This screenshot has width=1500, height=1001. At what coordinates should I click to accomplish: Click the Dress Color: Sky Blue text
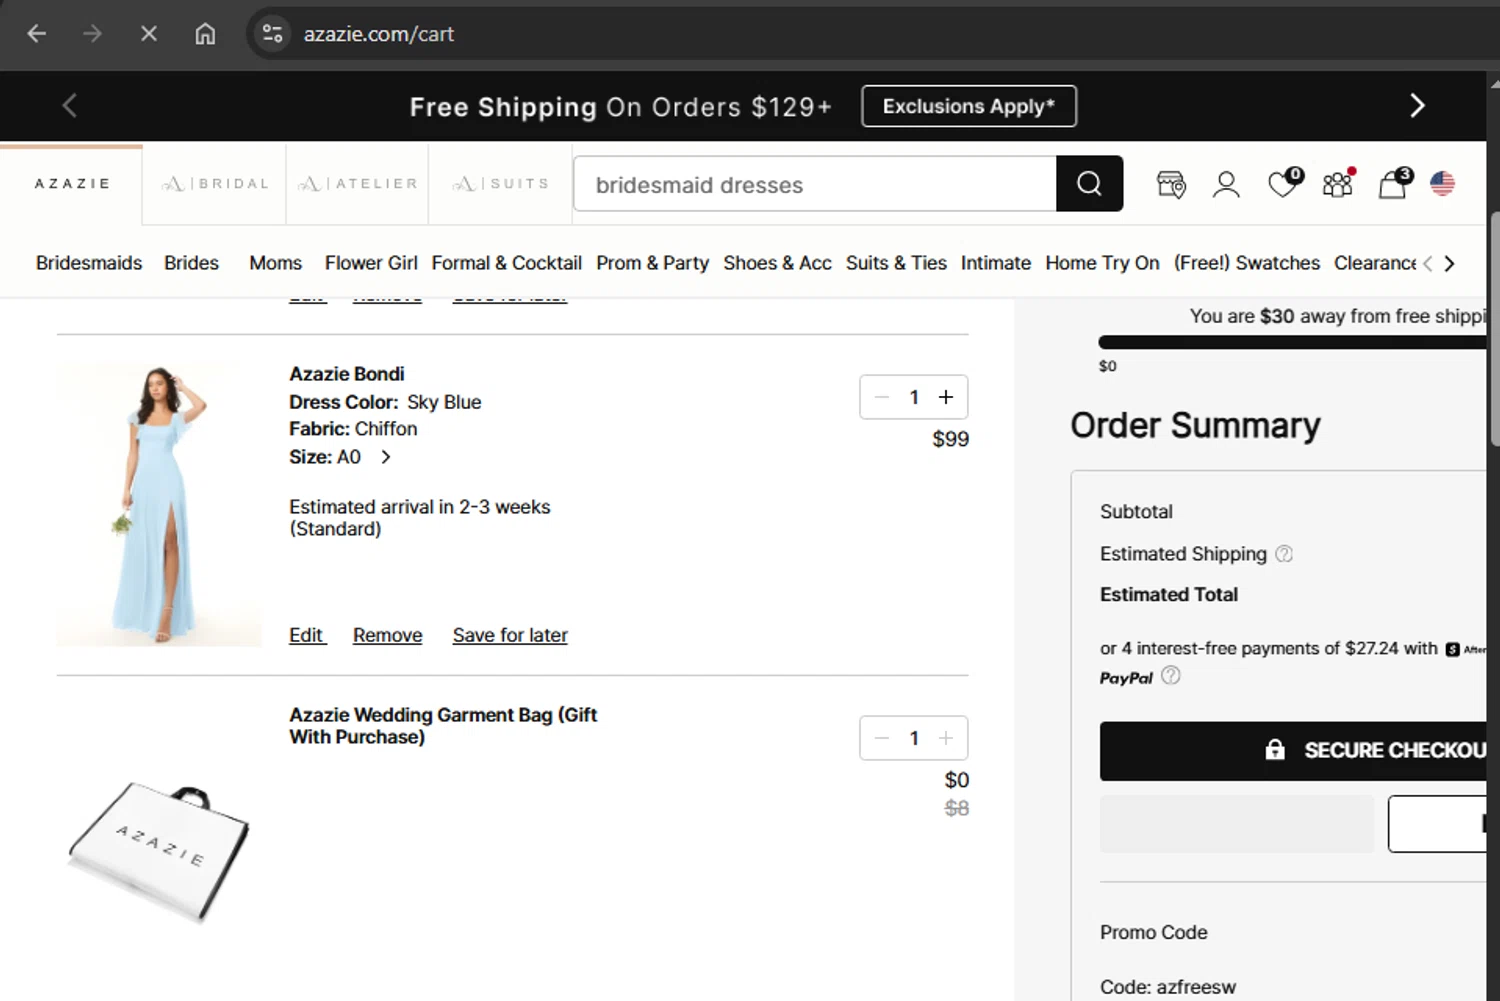coord(385,402)
